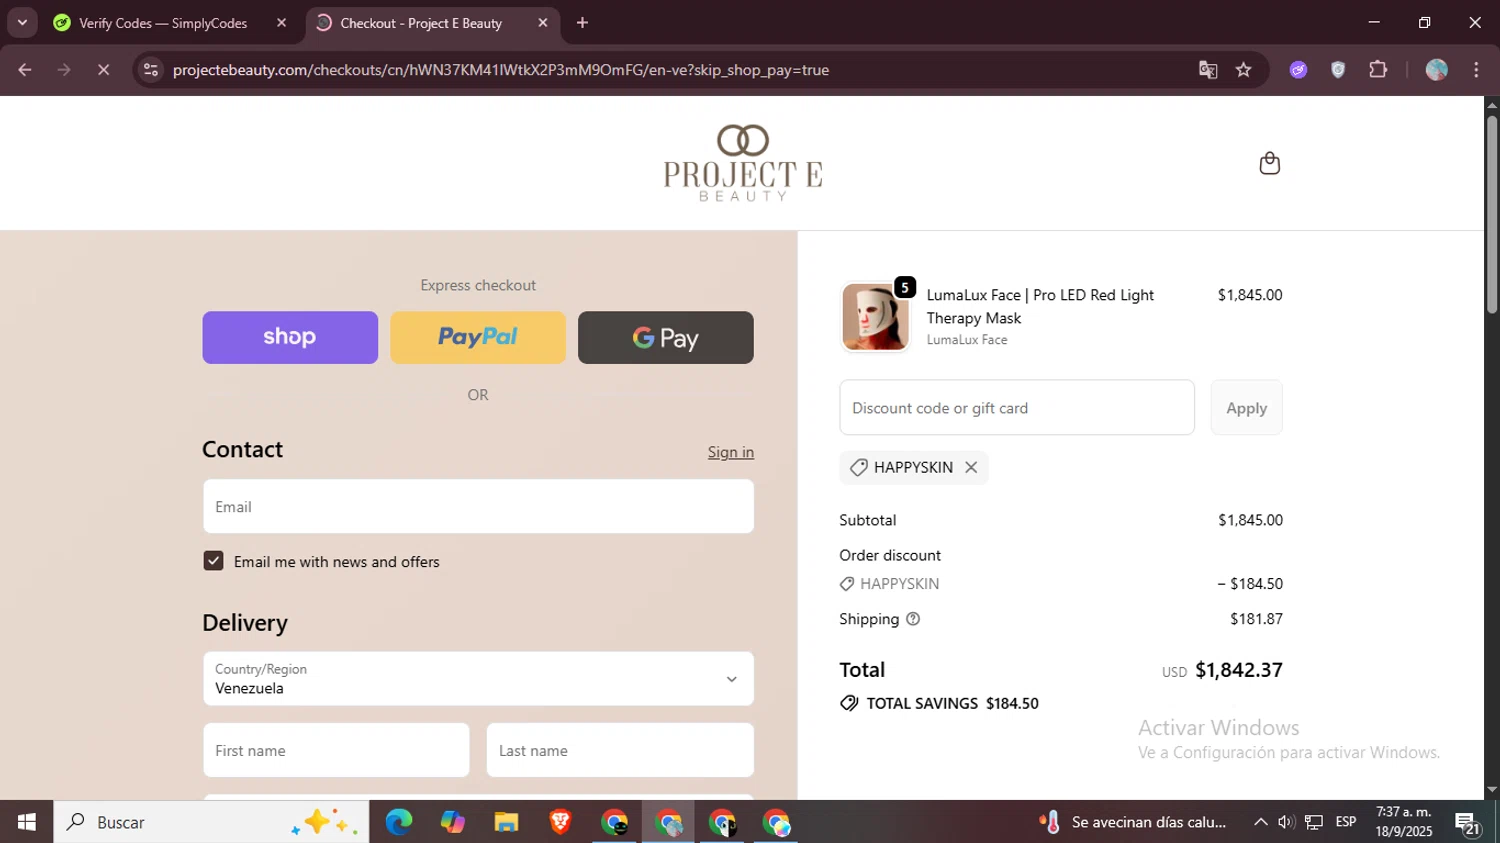Click the volume speaker tray icon

(x=1287, y=822)
